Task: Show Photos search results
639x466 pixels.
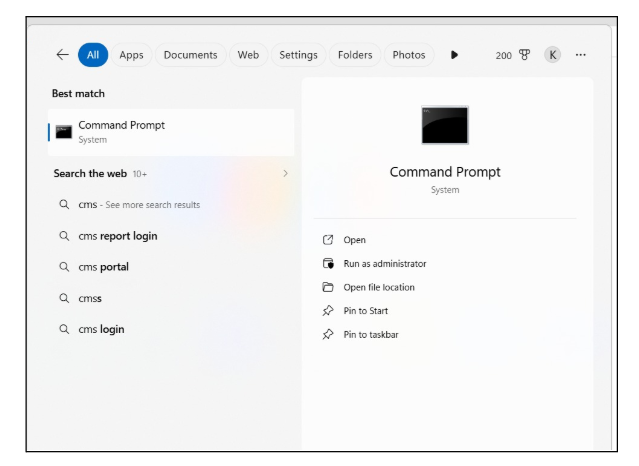Action: [x=408, y=55]
